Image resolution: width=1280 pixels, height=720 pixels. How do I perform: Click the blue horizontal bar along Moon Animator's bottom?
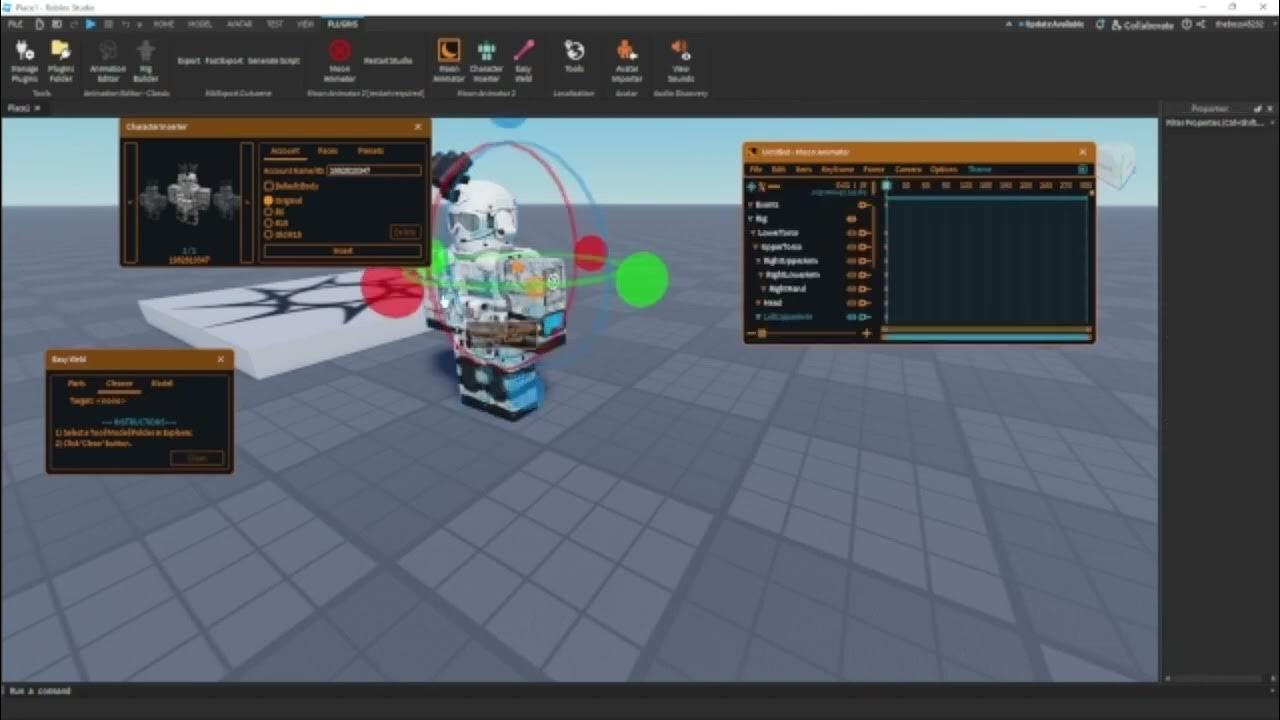coord(986,338)
